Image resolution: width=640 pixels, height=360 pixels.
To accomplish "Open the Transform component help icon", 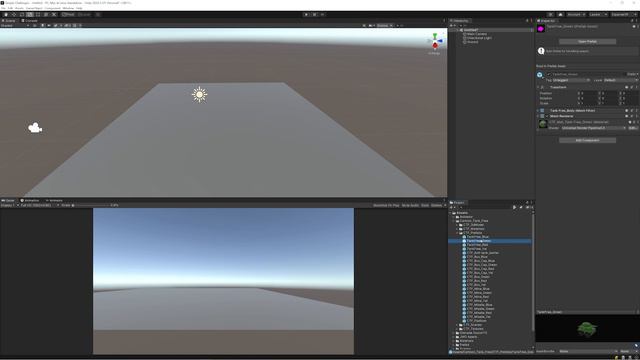I will click(627, 87).
